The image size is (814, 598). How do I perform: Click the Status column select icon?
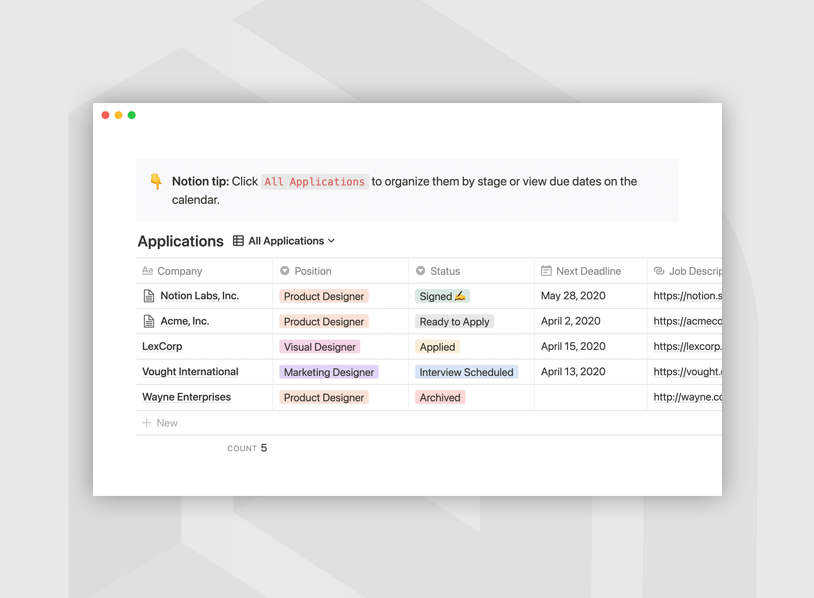421,271
